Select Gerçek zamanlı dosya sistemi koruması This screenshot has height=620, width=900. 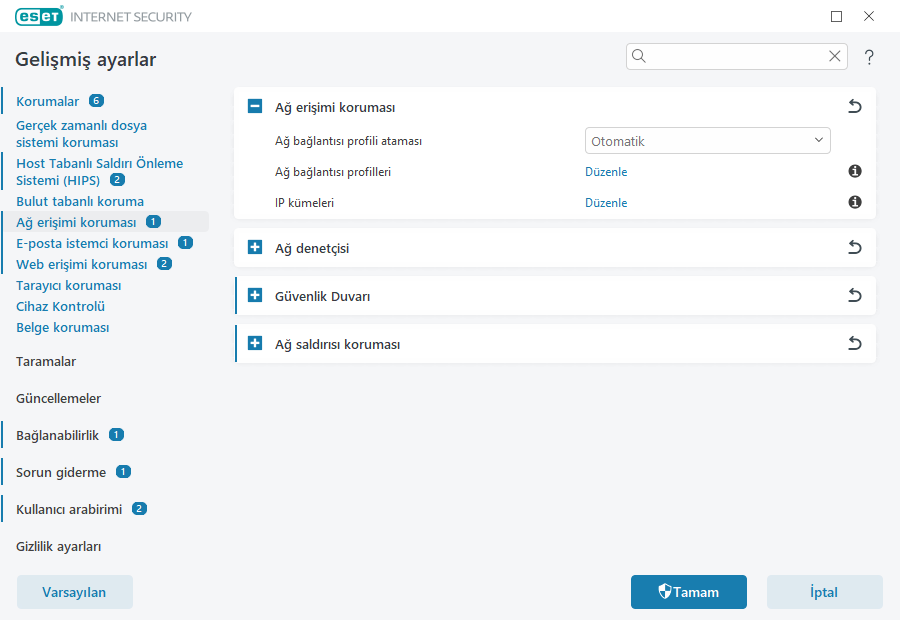(82, 134)
